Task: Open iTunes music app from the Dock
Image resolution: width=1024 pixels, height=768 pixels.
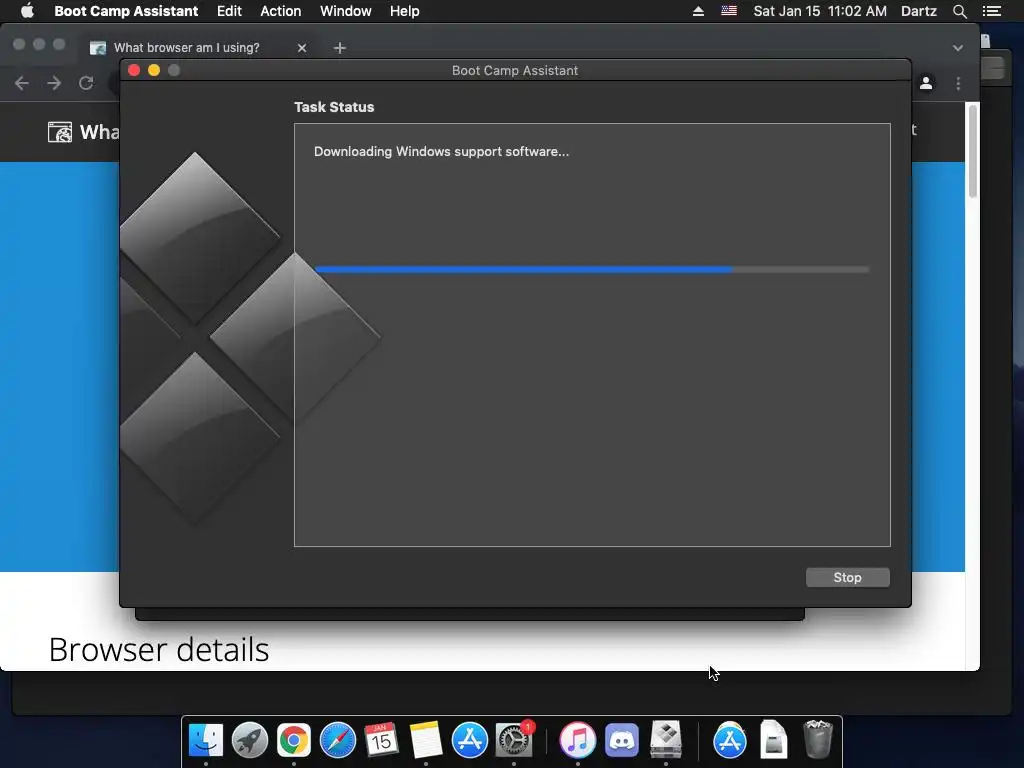Action: (577, 740)
